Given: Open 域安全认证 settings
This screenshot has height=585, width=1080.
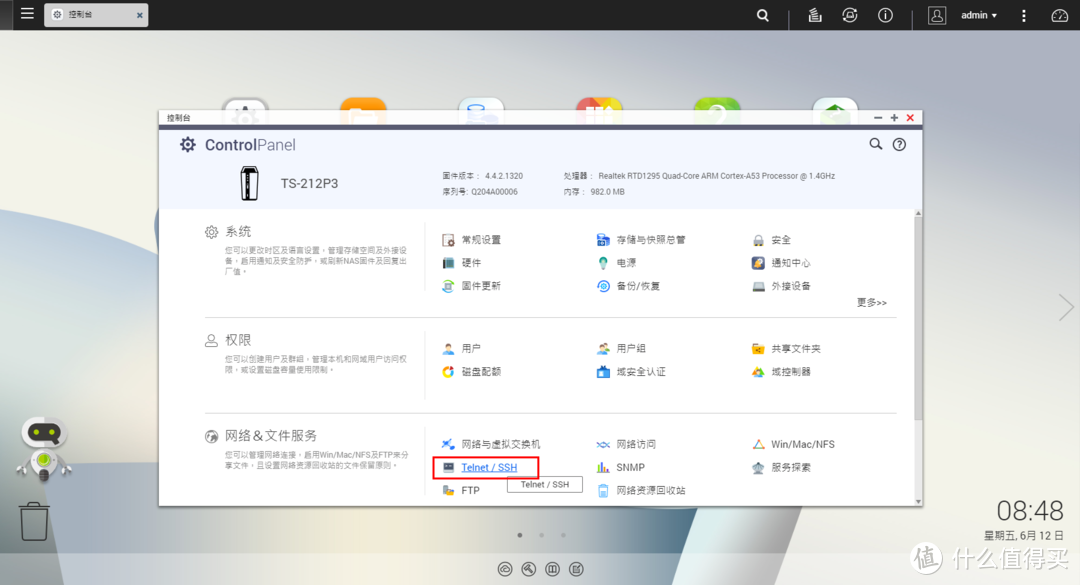Looking at the screenshot, I should (x=631, y=372).
